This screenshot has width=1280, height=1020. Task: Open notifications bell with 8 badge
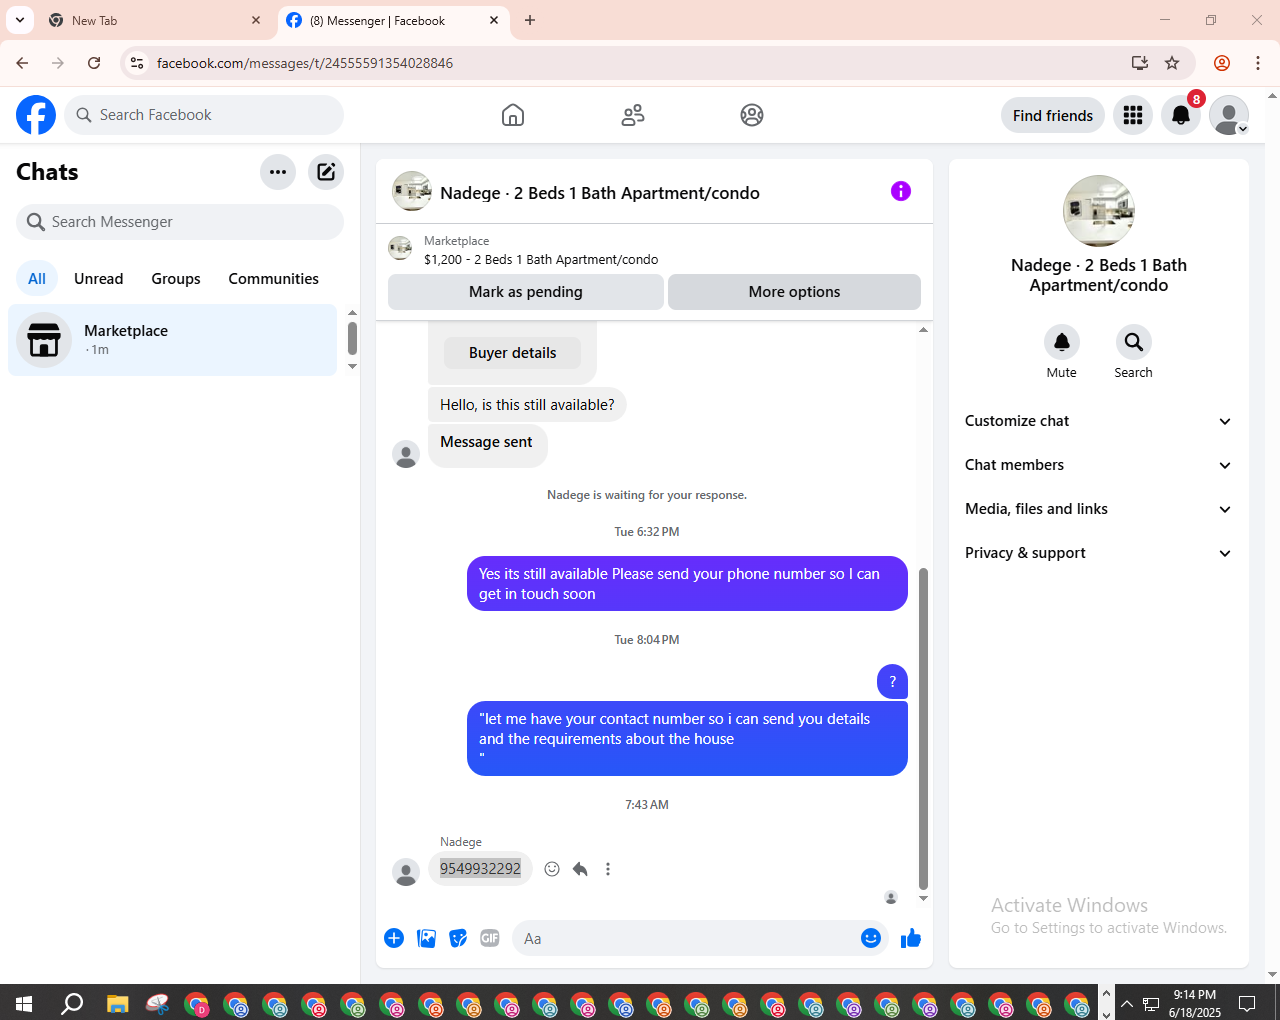(1181, 115)
